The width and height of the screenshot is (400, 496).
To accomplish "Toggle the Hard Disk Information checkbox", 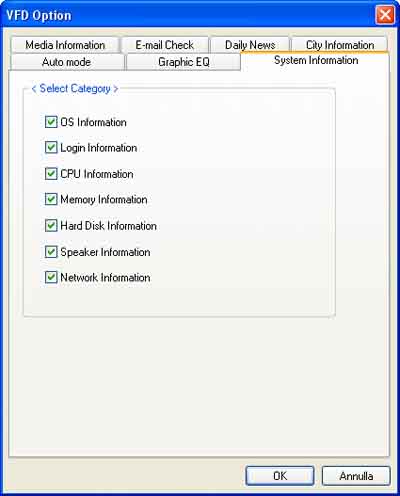I will (51, 226).
